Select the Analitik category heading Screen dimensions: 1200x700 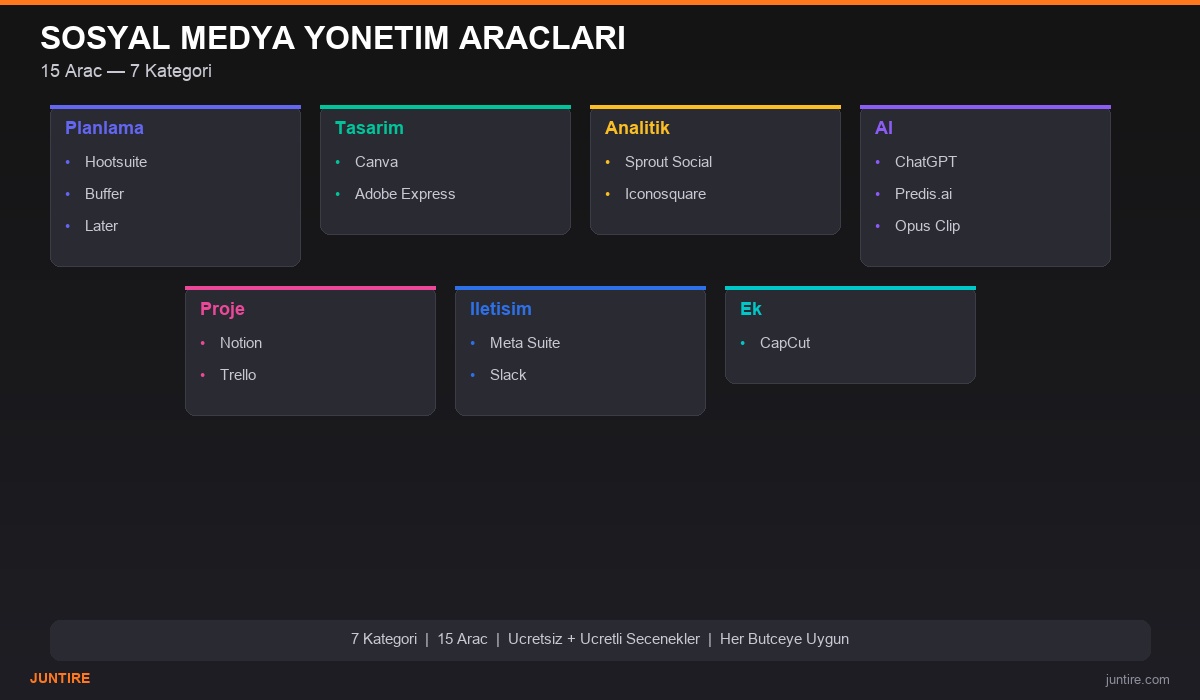point(637,128)
